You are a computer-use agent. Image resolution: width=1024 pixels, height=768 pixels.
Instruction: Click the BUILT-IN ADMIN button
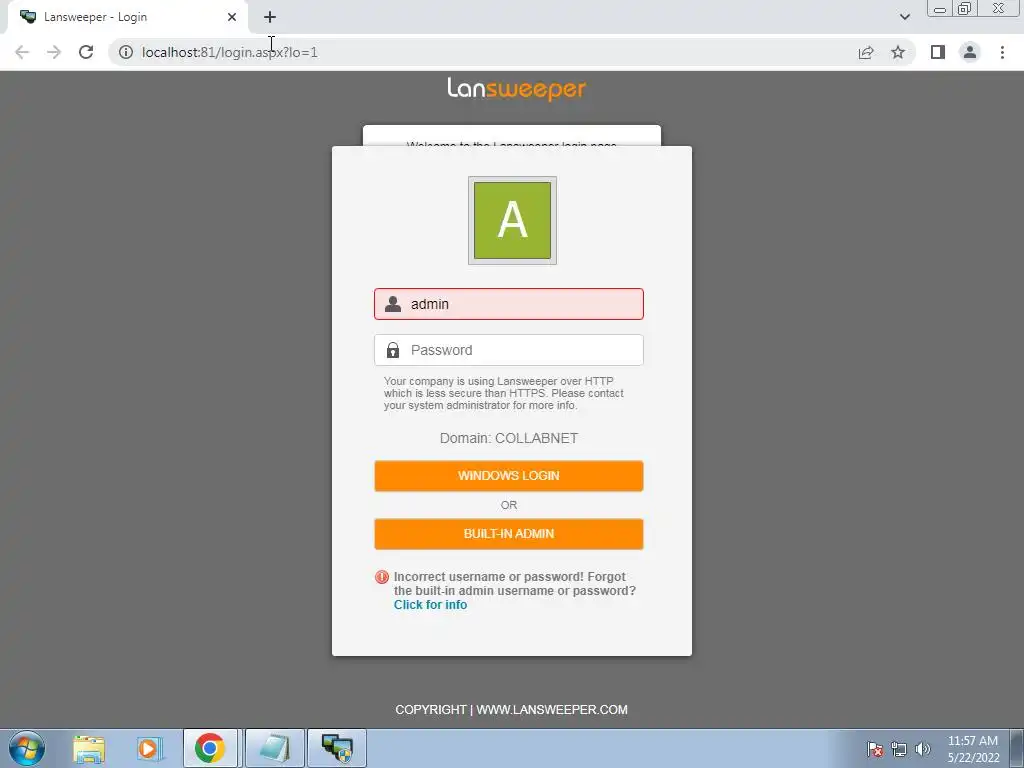(509, 534)
